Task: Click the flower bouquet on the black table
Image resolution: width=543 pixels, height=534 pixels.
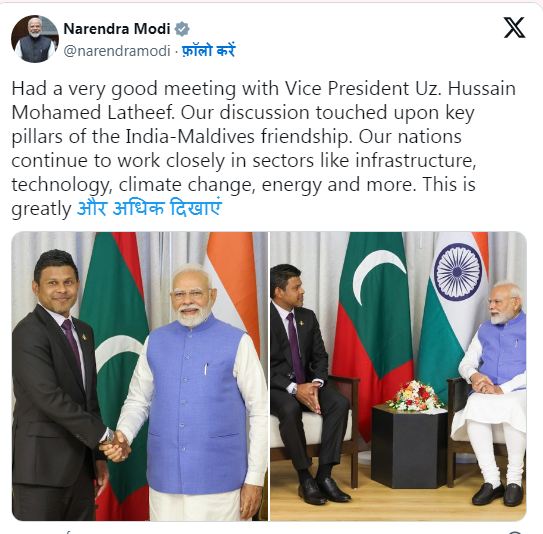Action: coord(415,396)
